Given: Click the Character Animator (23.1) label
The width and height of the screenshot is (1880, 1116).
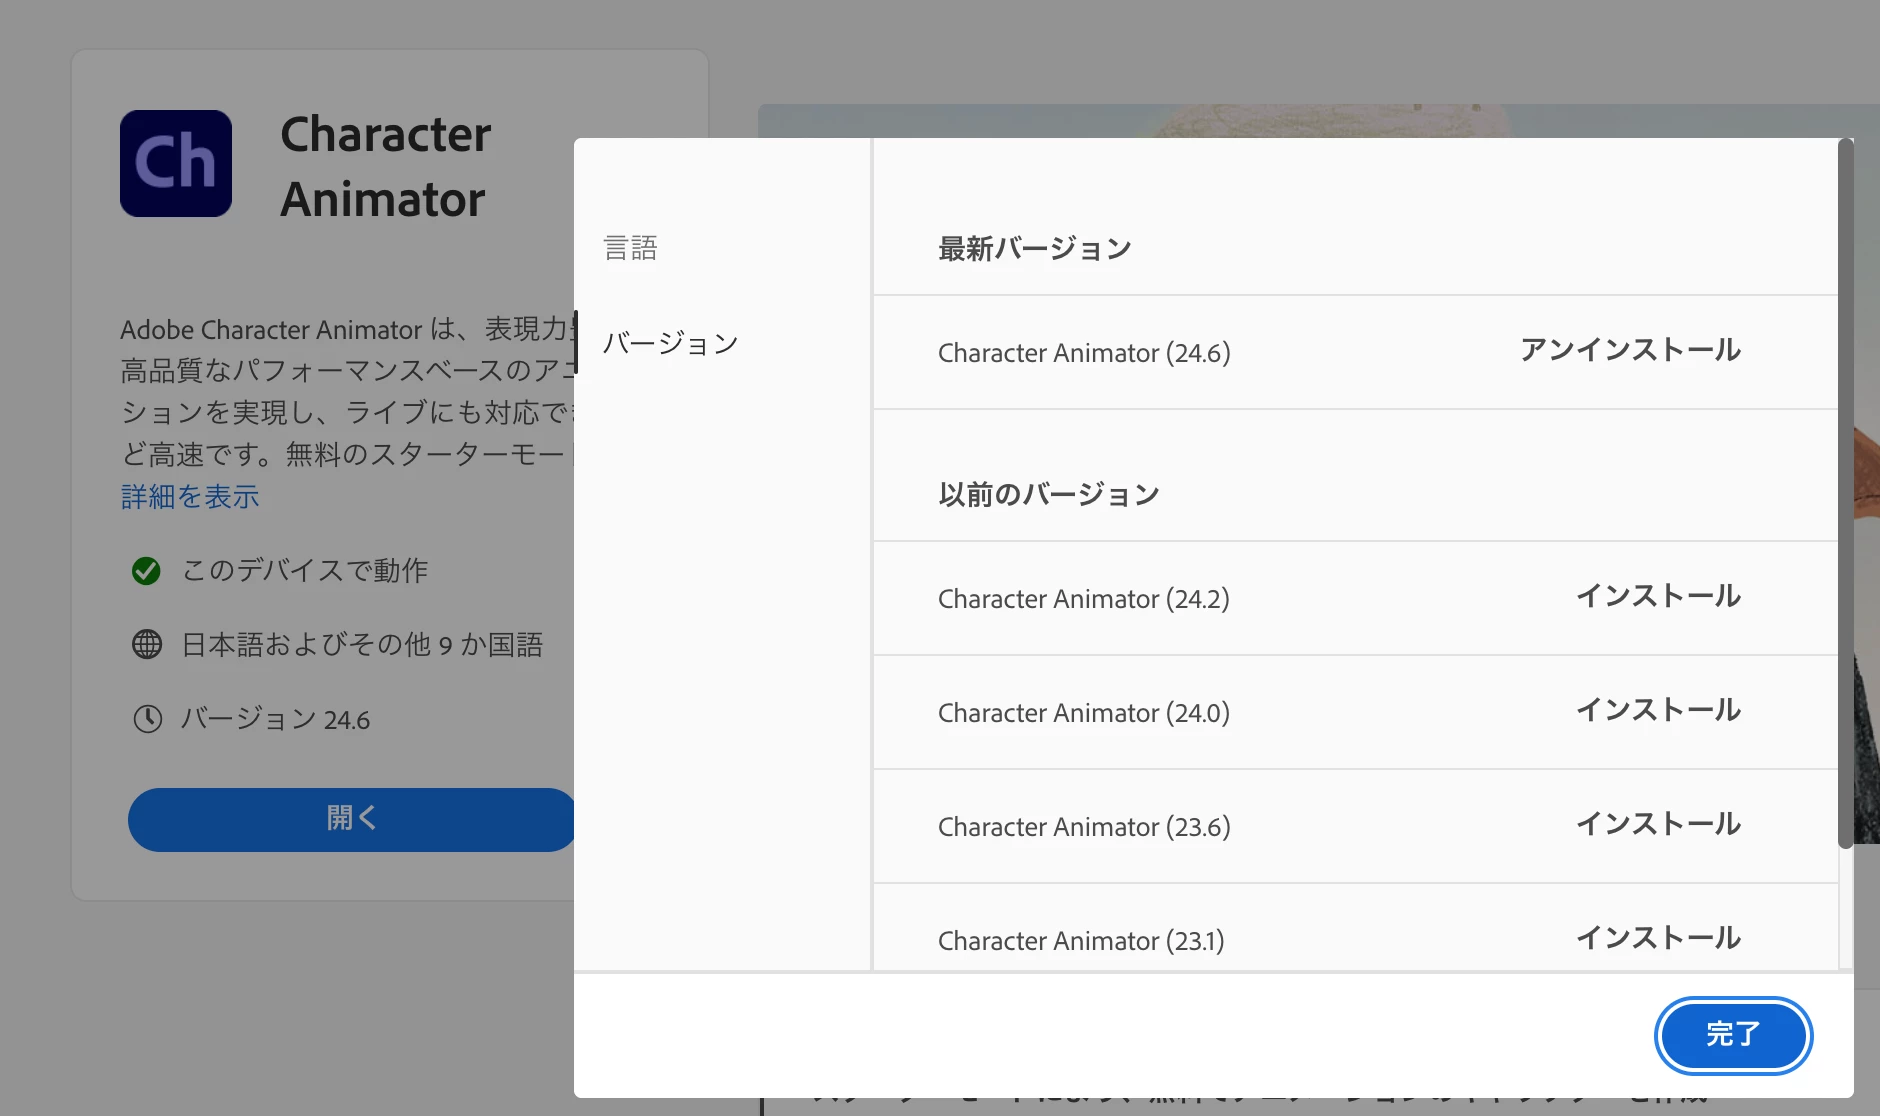Looking at the screenshot, I should 1081,941.
